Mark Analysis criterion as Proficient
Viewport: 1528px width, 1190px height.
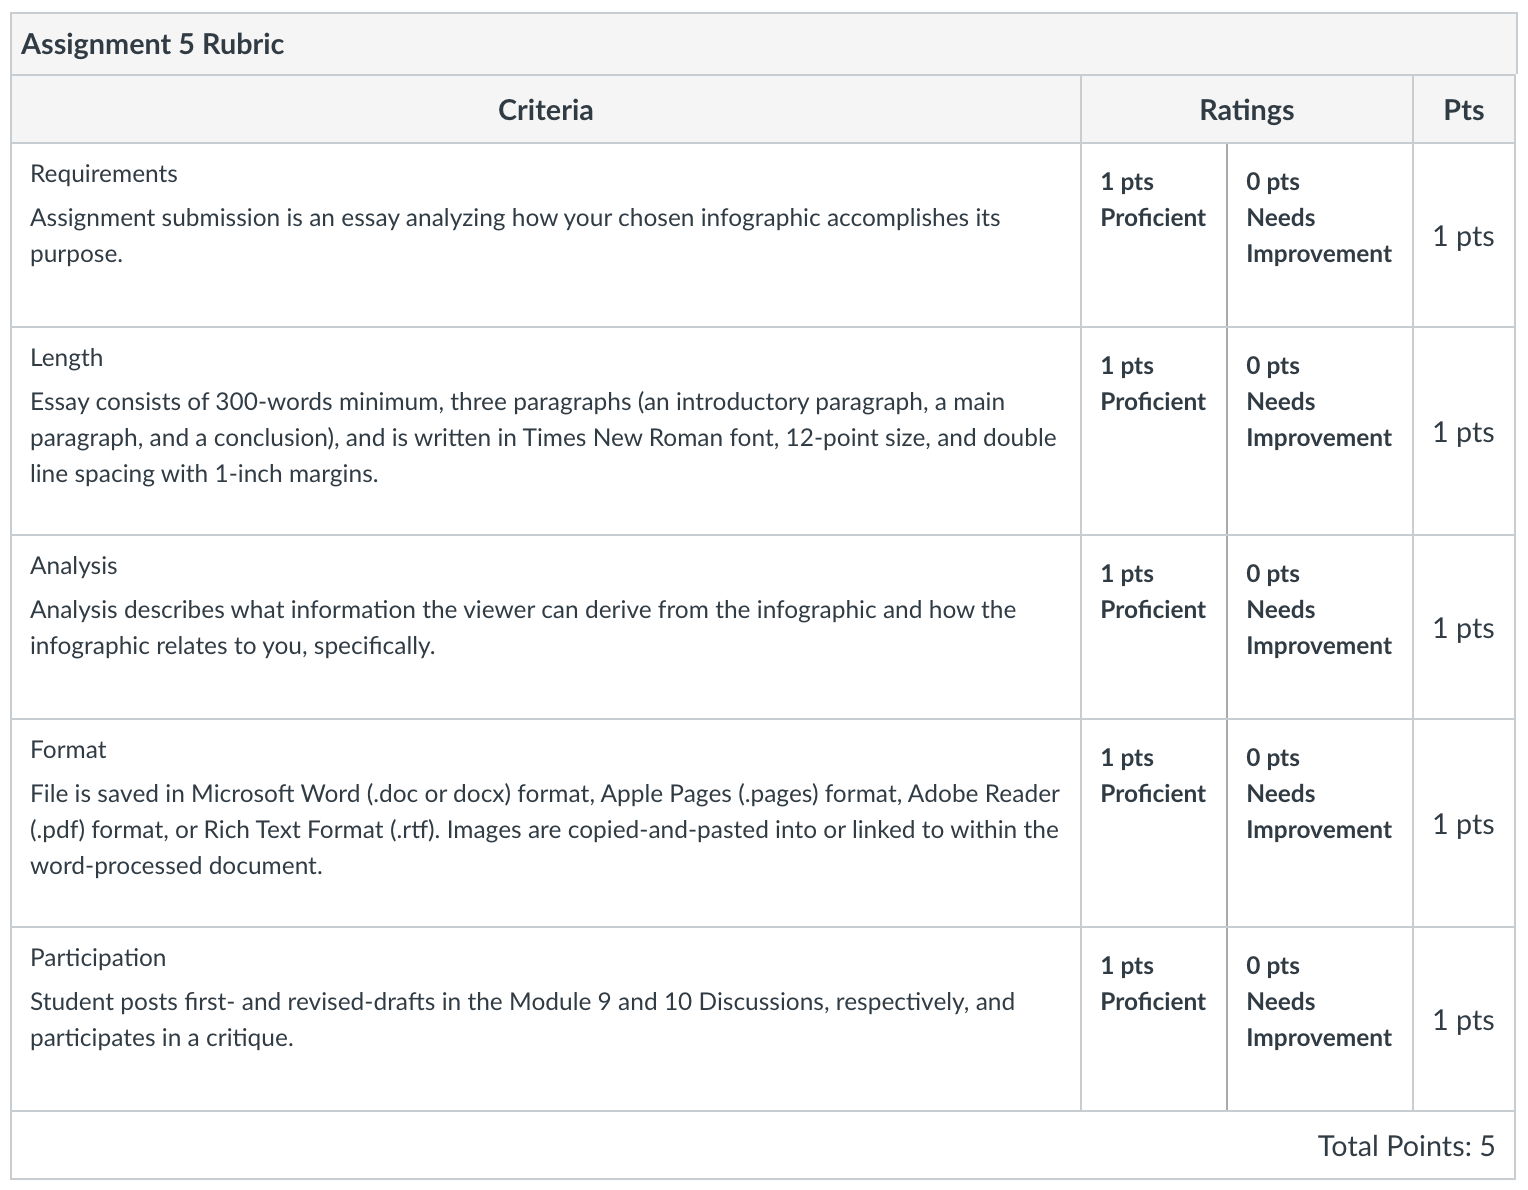coord(1154,627)
